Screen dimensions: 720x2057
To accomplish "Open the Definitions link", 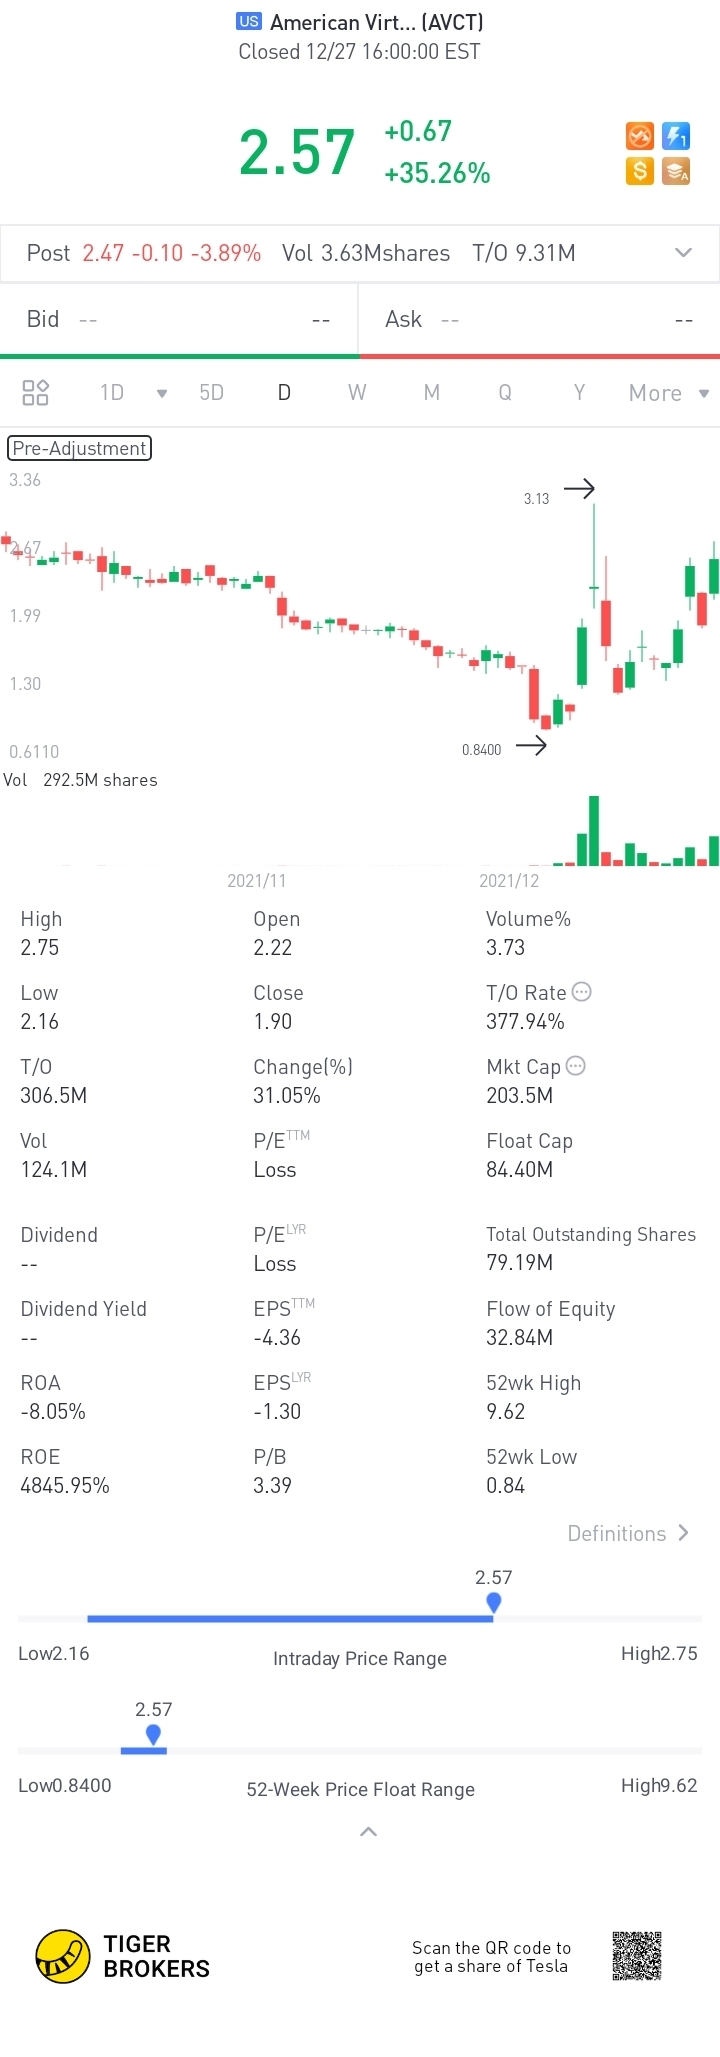I will 628,1533.
